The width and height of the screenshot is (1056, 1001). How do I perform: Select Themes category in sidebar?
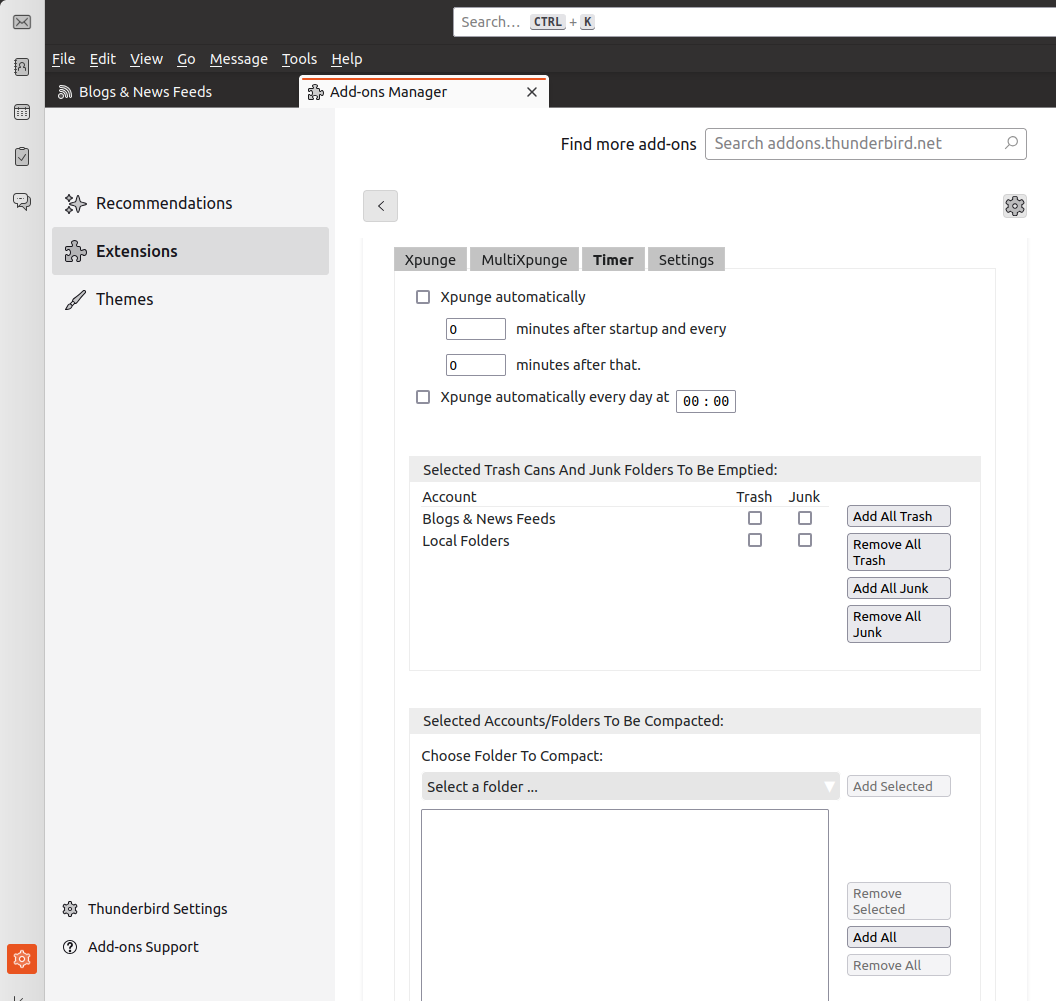pos(190,299)
